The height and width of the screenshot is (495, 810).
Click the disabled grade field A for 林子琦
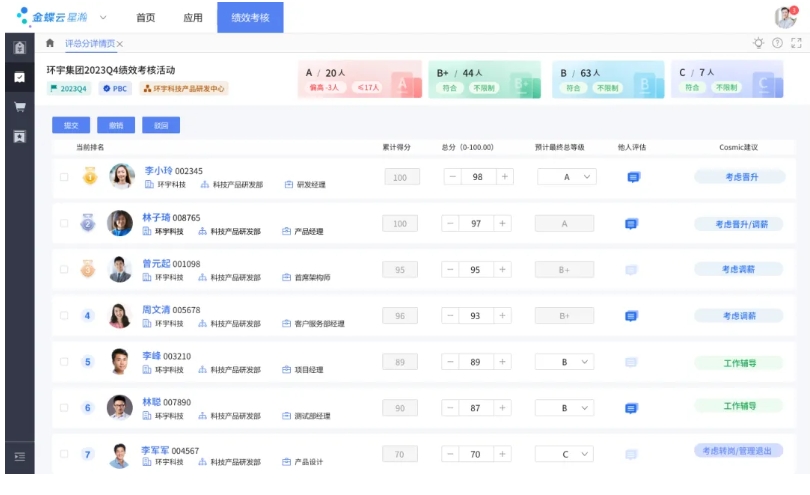point(564,223)
